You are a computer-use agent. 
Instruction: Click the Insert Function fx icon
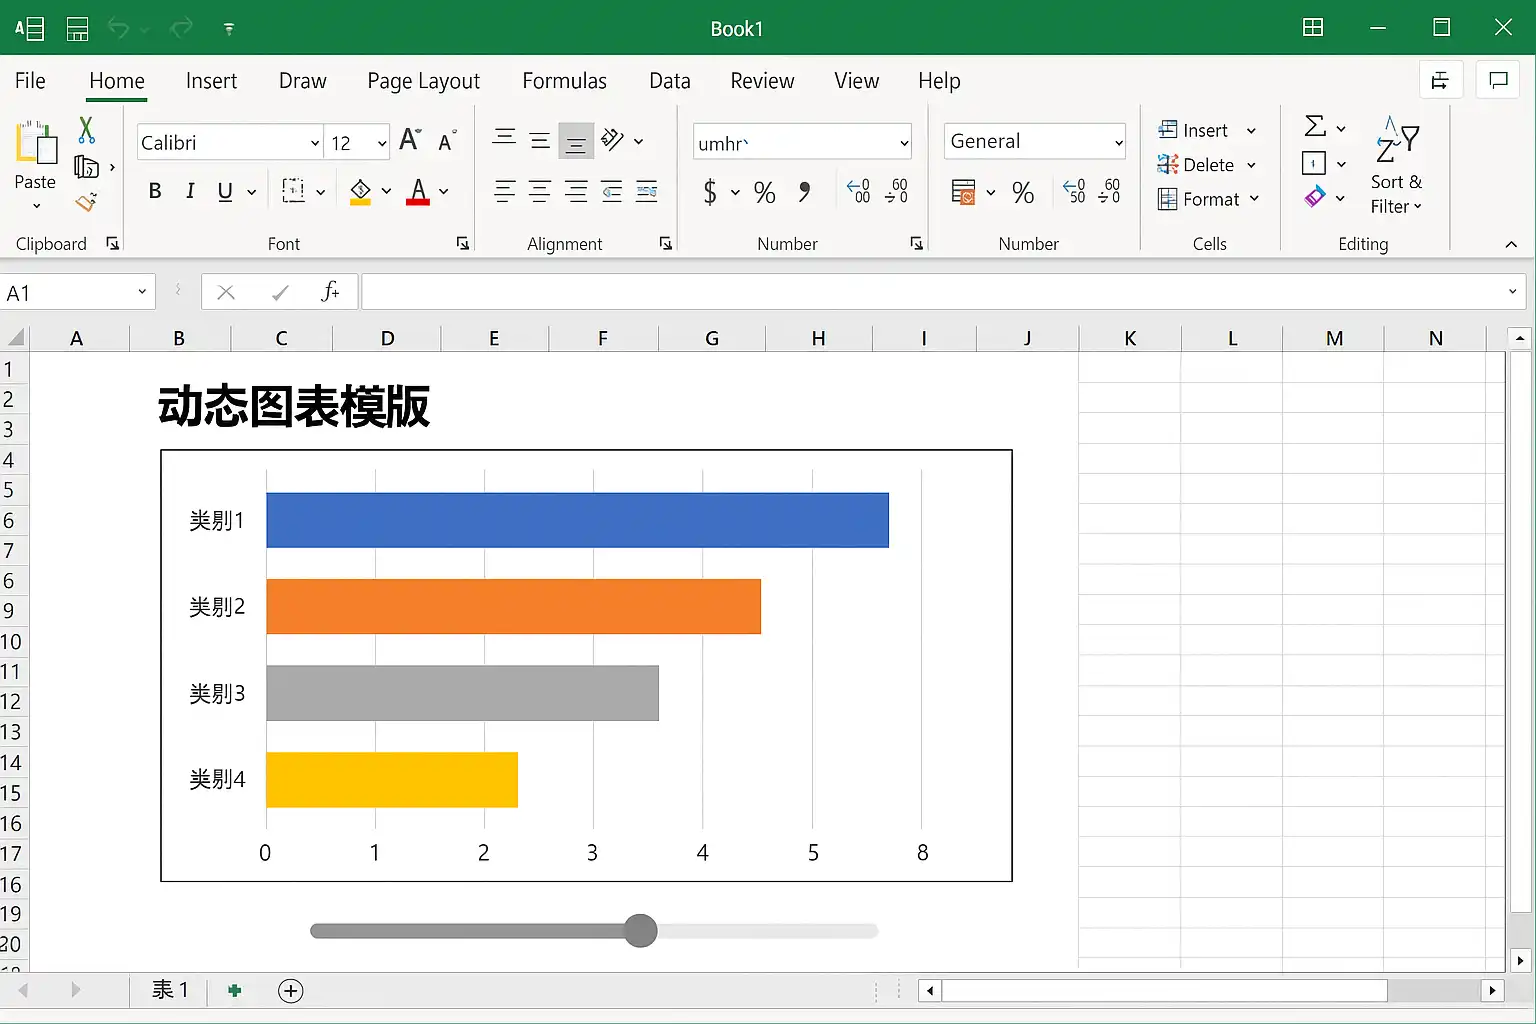coord(329,292)
